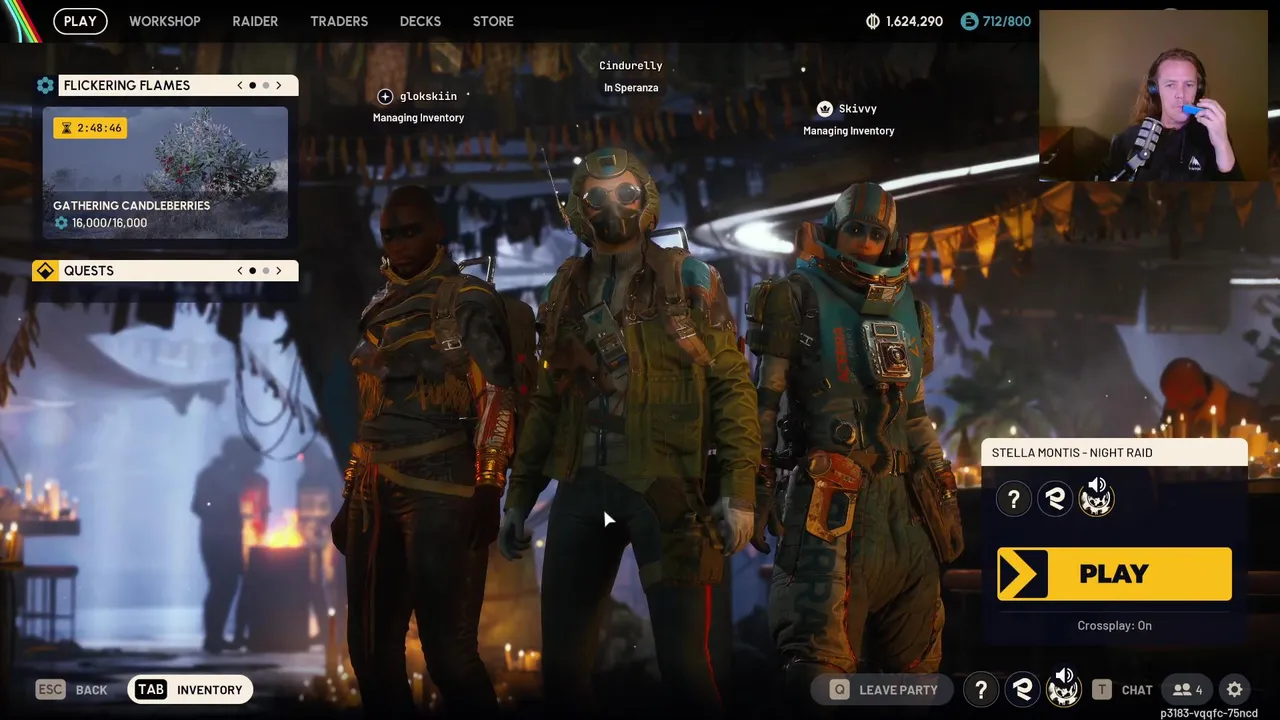Select party member Skivvy name
Screen dimensions: 1280x720
[x=858, y=109]
